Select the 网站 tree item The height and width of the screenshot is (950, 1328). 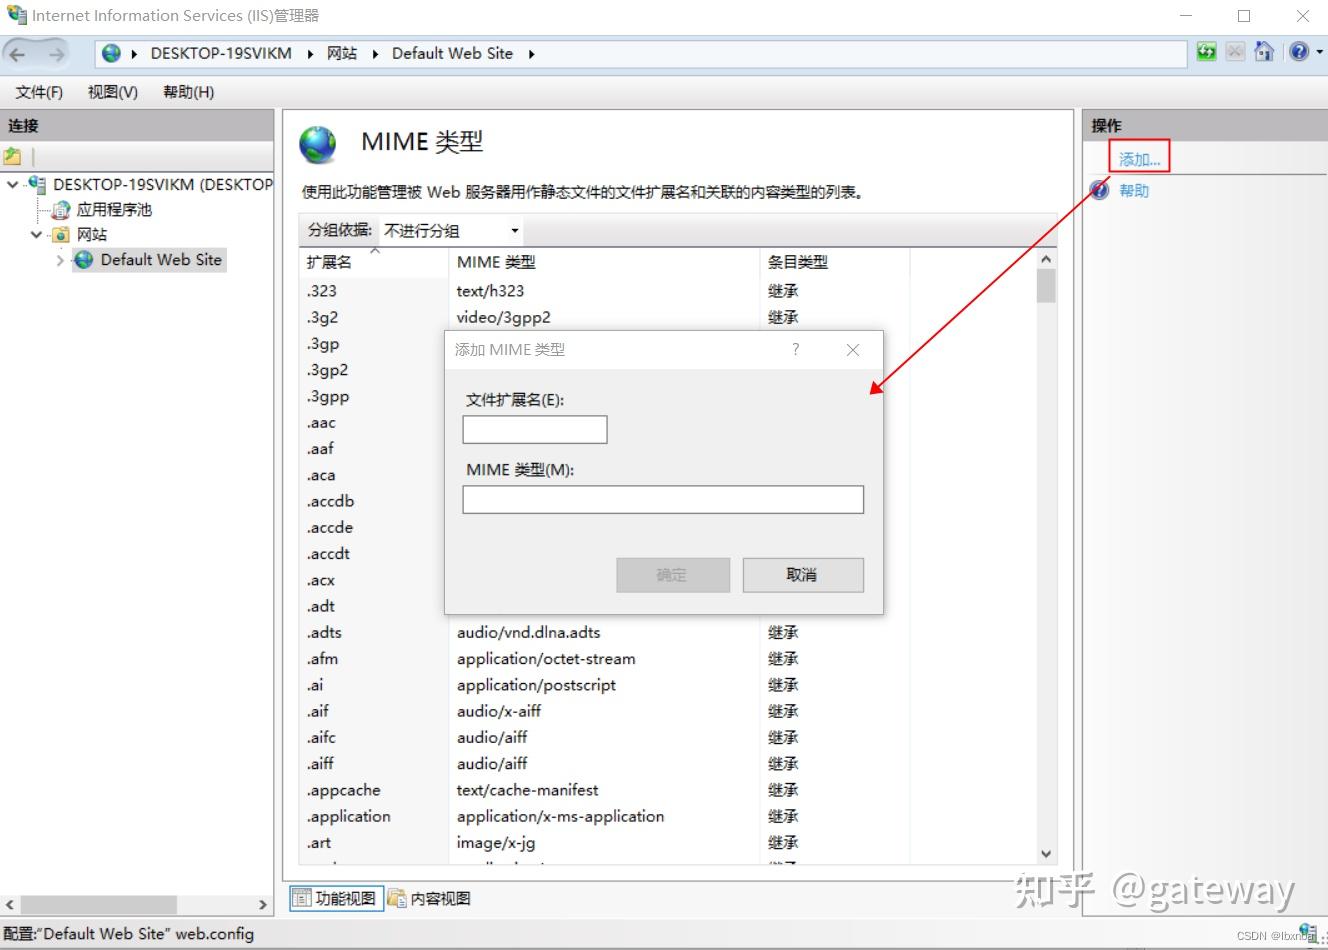(x=91, y=235)
